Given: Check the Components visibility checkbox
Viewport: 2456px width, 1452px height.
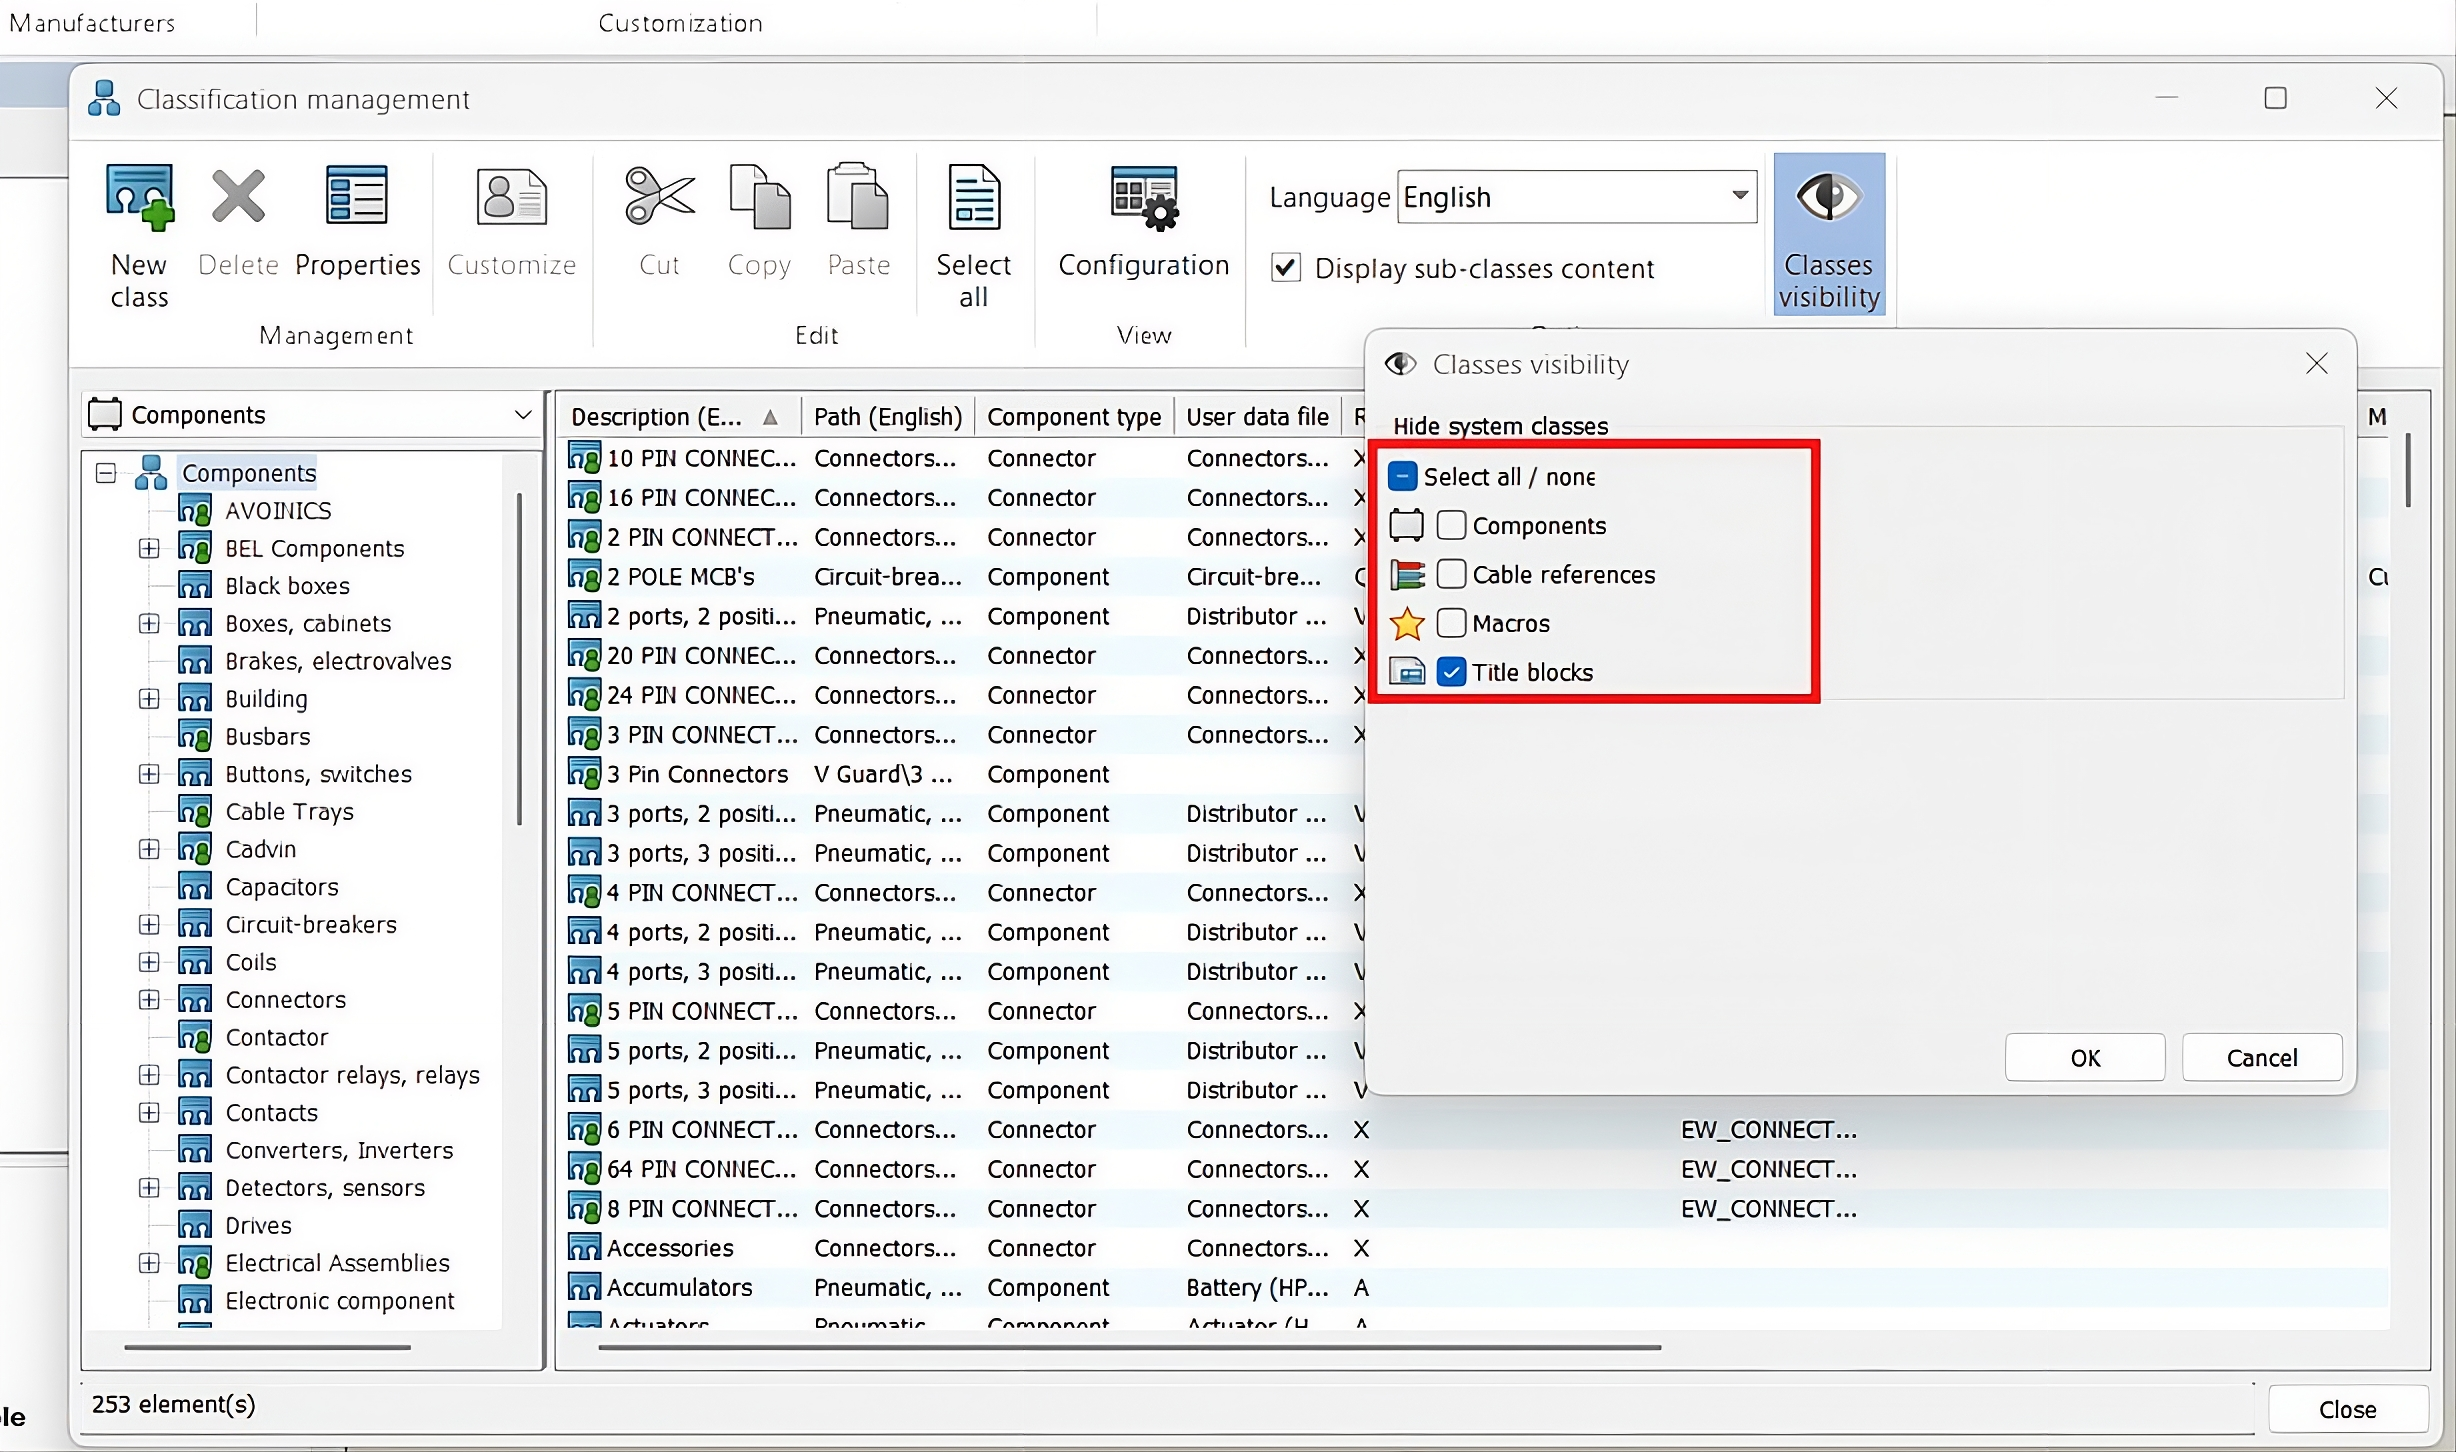Looking at the screenshot, I should (x=1451, y=525).
